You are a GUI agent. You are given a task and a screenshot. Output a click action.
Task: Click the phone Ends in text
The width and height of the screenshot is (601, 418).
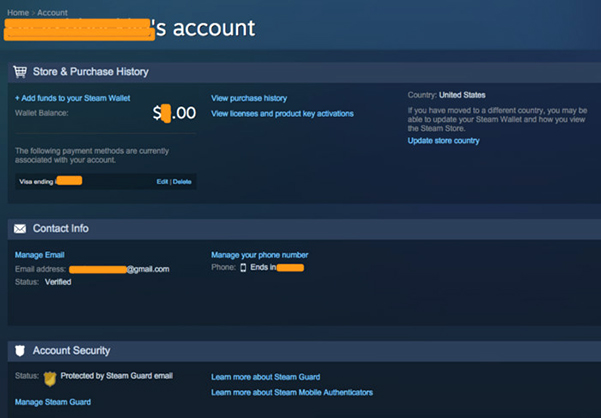coord(277,267)
